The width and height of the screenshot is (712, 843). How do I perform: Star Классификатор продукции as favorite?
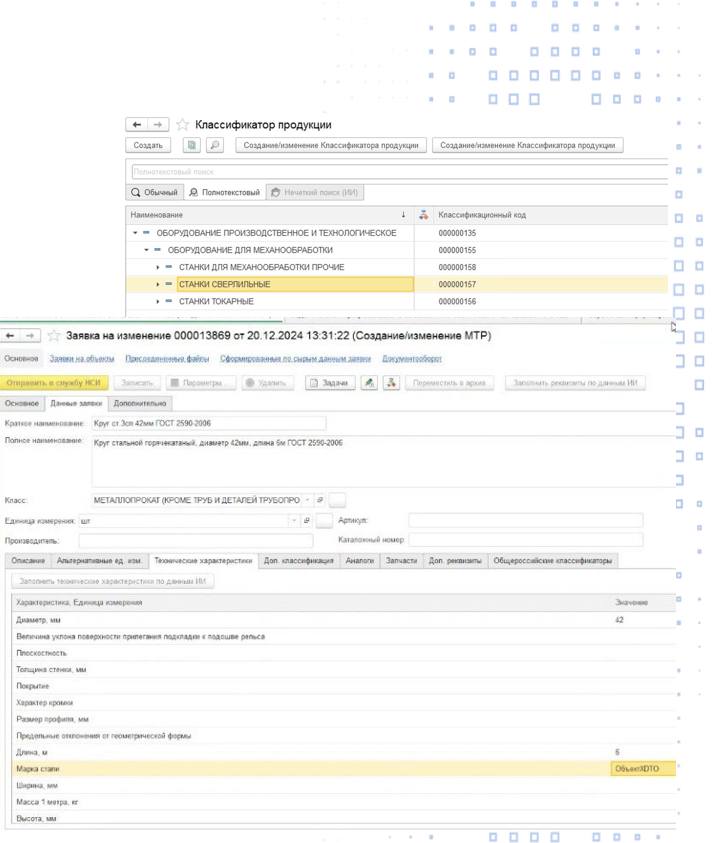click(x=183, y=125)
